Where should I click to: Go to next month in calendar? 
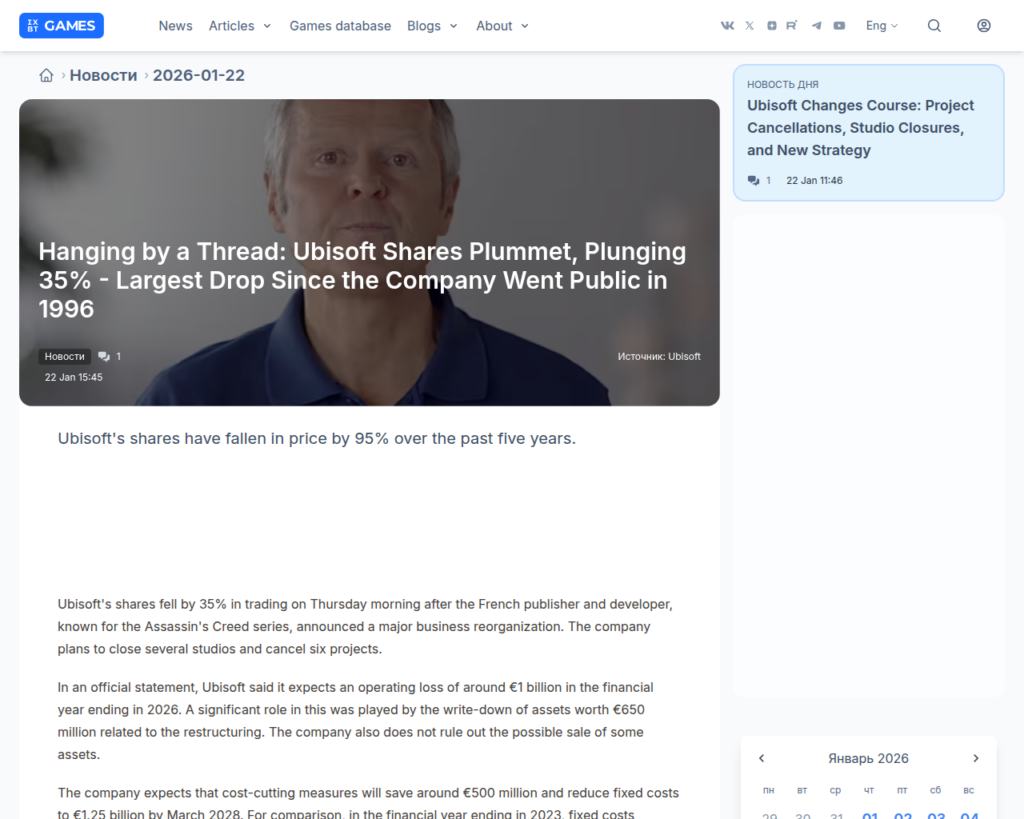[976, 759]
